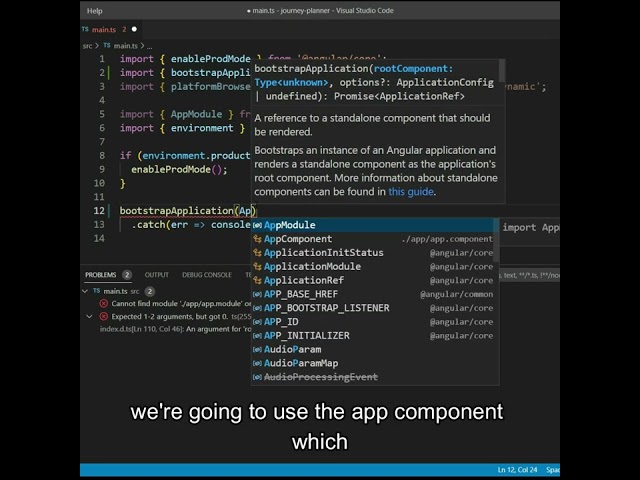Click the parameter hint scrollbar

pyautogui.click(x=502, y=71)
